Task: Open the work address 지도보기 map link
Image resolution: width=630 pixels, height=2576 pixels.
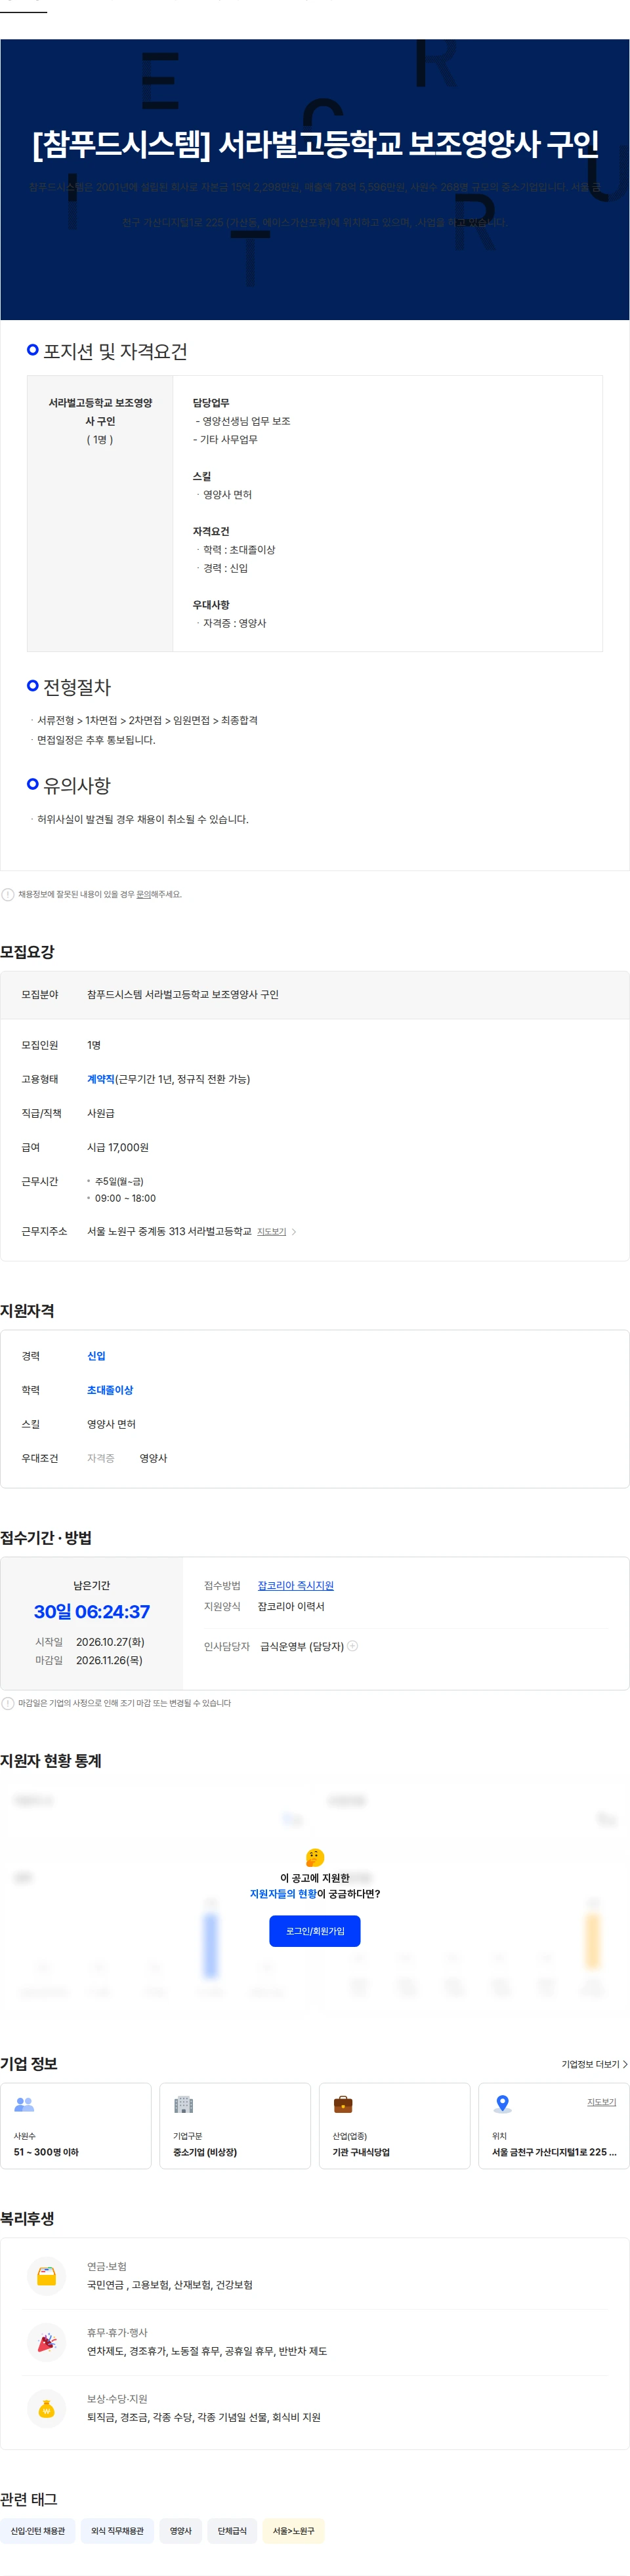Action: pos(271,1231)
